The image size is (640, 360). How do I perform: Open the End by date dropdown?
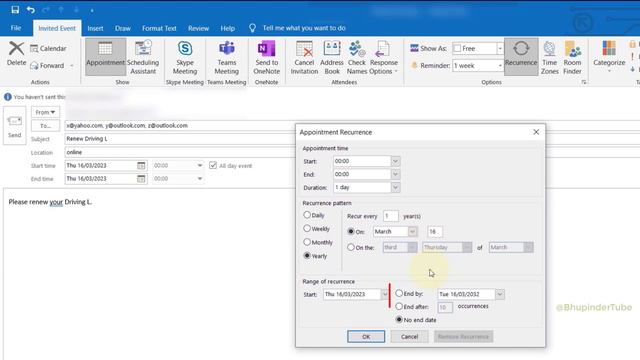(500, 294)
